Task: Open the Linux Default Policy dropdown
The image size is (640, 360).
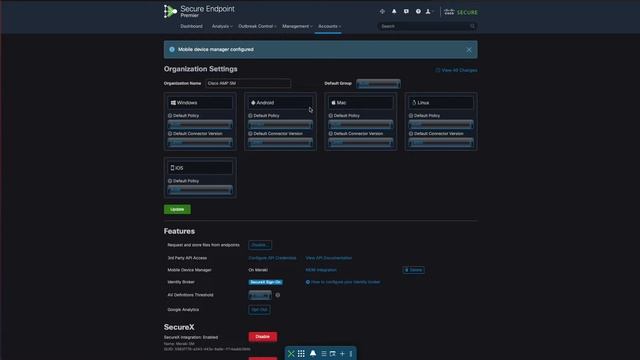Action: [x=441, y=124]
